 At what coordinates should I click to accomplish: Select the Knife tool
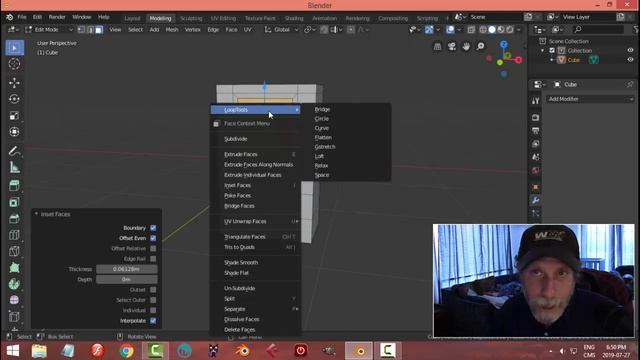click(x=14, y=251)
